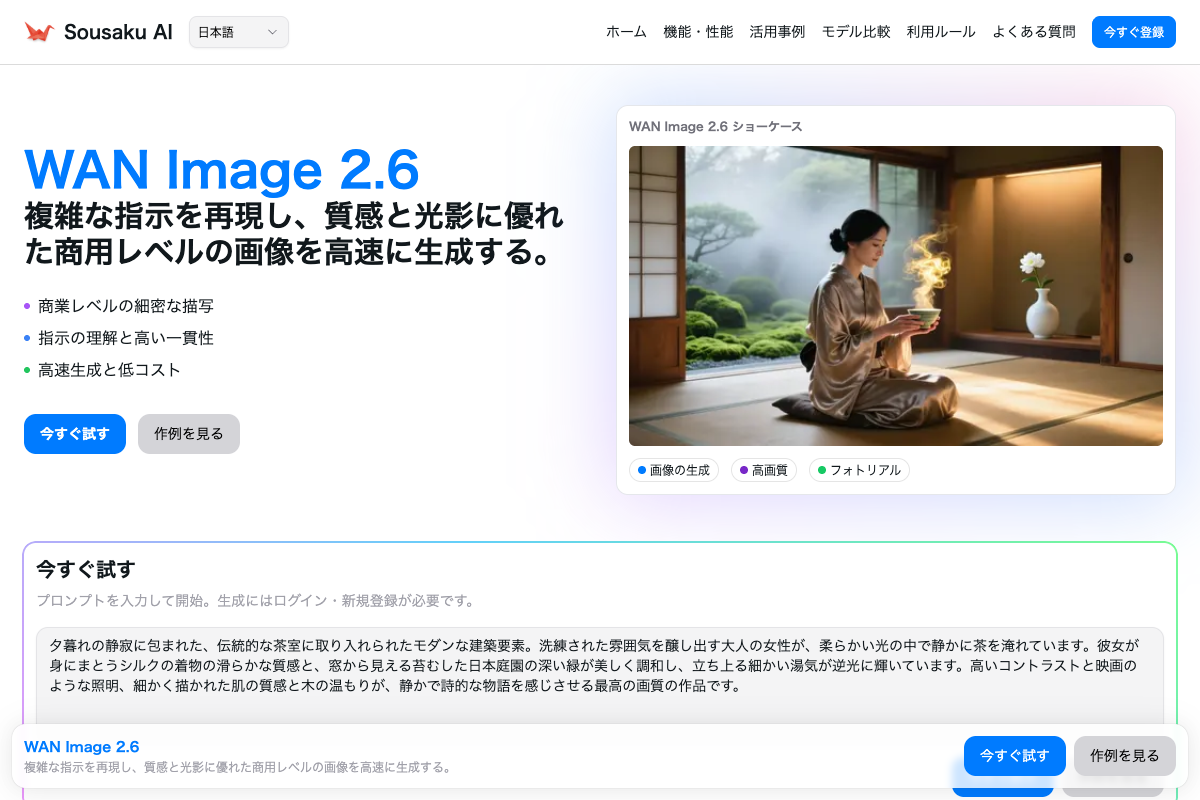Click the Sousaku AI brand name text
Screen dimensions: 1200x800
(118, 32)
